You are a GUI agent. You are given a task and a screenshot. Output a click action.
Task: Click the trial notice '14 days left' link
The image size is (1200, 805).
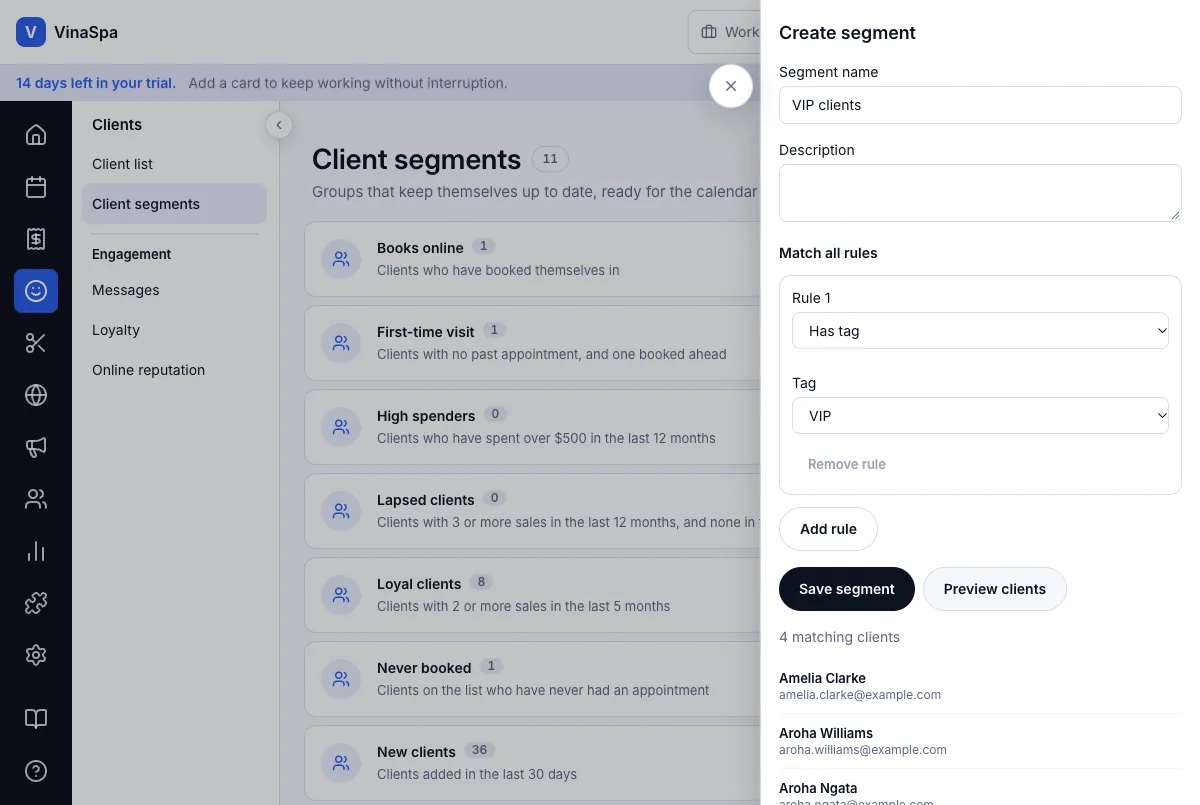[96, 83]
